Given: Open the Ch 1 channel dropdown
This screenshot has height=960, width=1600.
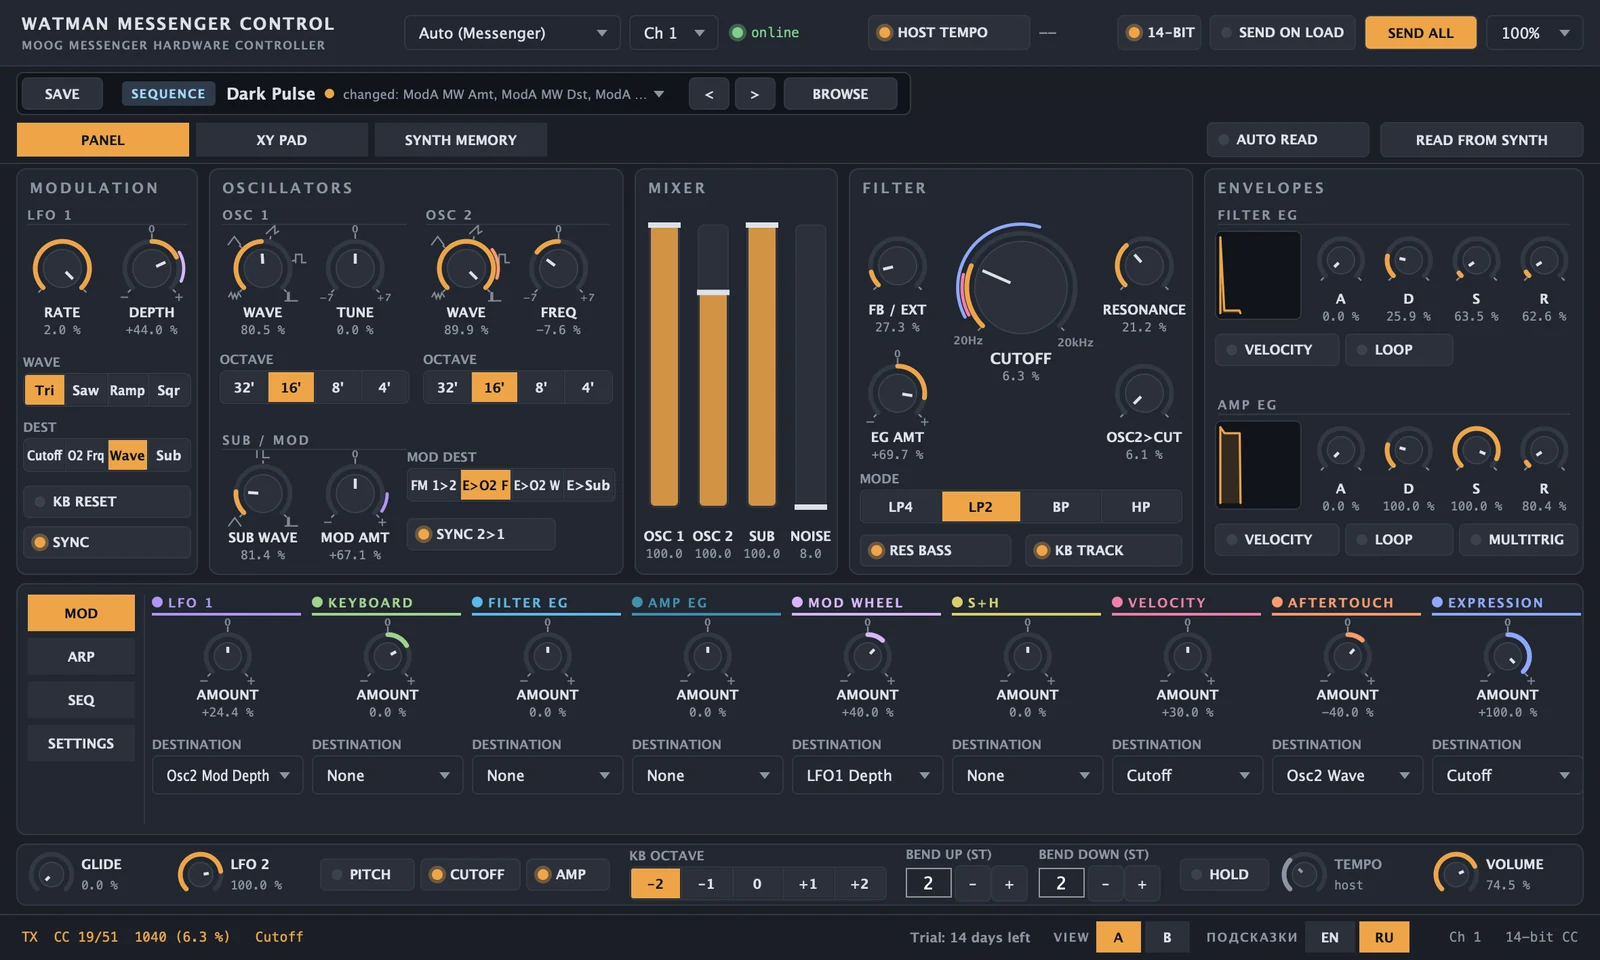Looking at the screenshot, I should tap(674, 33).
